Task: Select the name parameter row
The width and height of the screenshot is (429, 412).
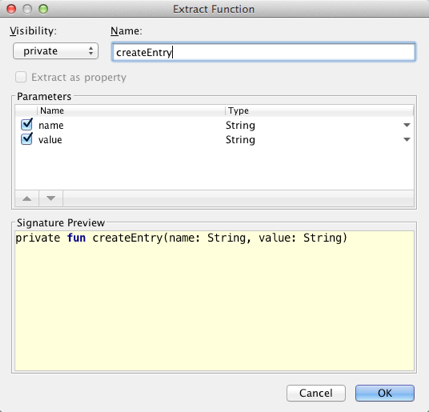Action: (214, 125)
